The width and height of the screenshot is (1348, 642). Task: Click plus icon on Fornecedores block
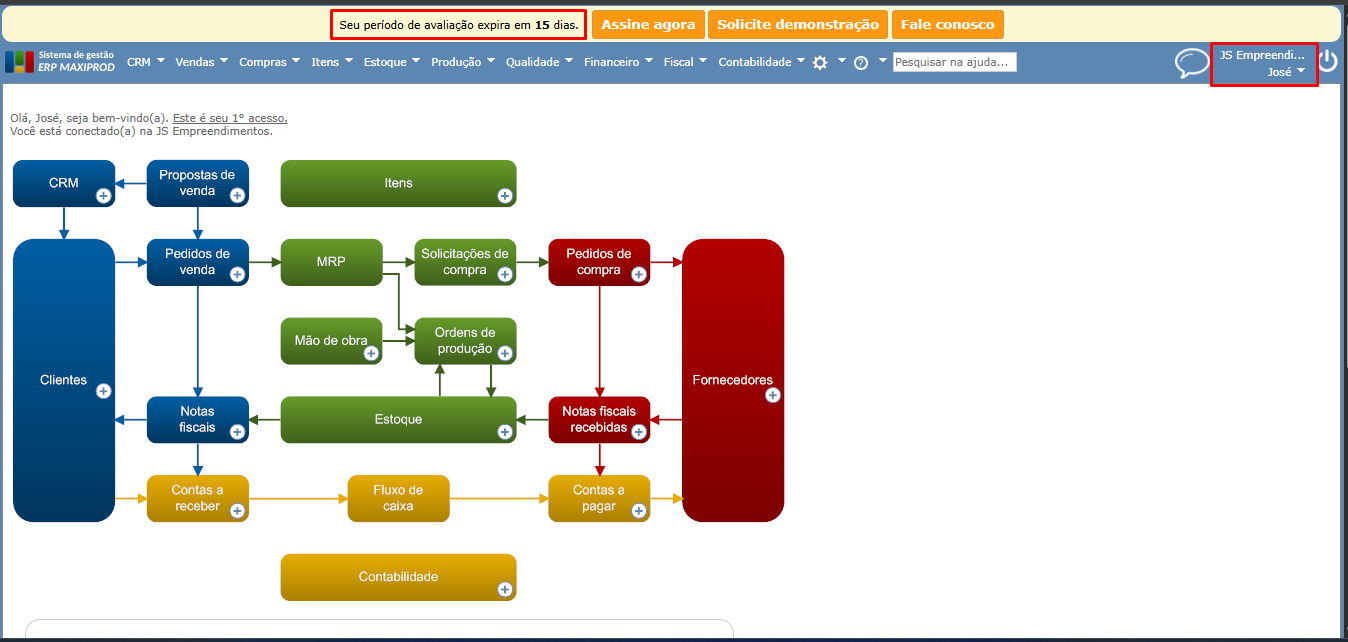click(x=772, y=395)
